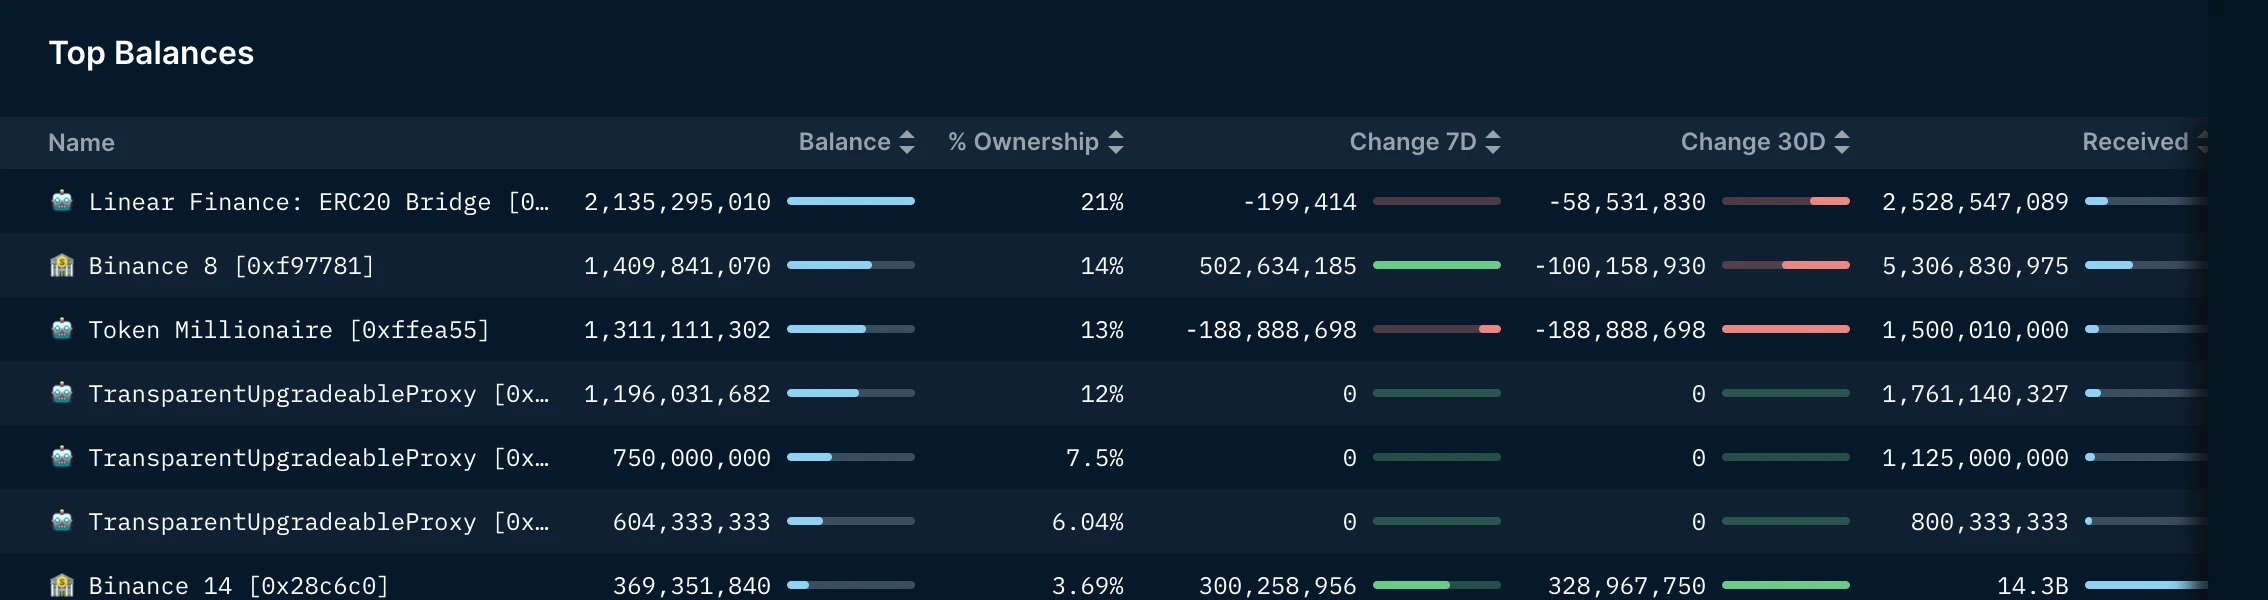Screen dimensions: 2268x600
Task: Open the Binance 8 [0xf97781] address
Action: (231, 266)
